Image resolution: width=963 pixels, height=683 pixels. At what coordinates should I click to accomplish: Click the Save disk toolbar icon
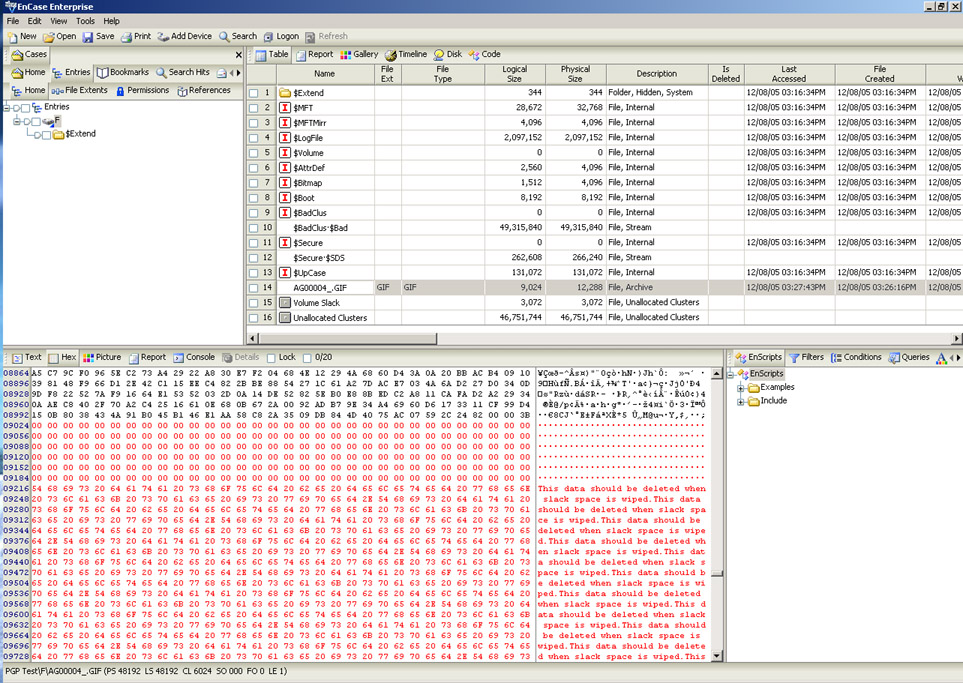[x=88, y=37]
